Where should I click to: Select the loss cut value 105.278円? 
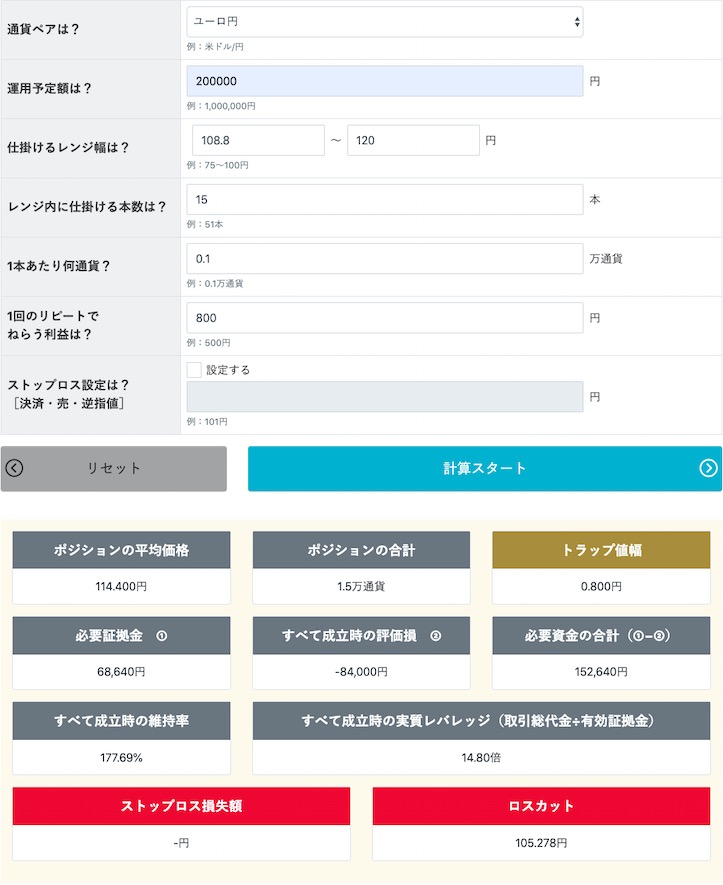[541, 843]
